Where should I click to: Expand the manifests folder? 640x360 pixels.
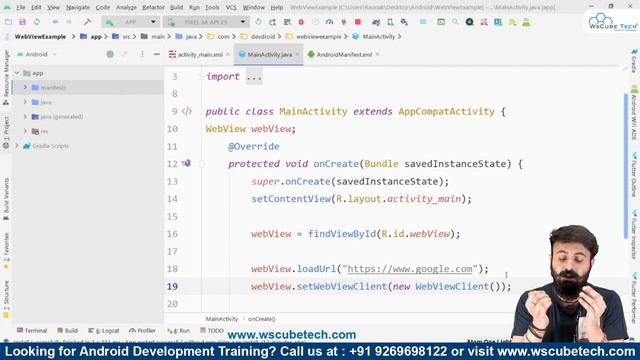pyautogui.click(x=25, y=87)
